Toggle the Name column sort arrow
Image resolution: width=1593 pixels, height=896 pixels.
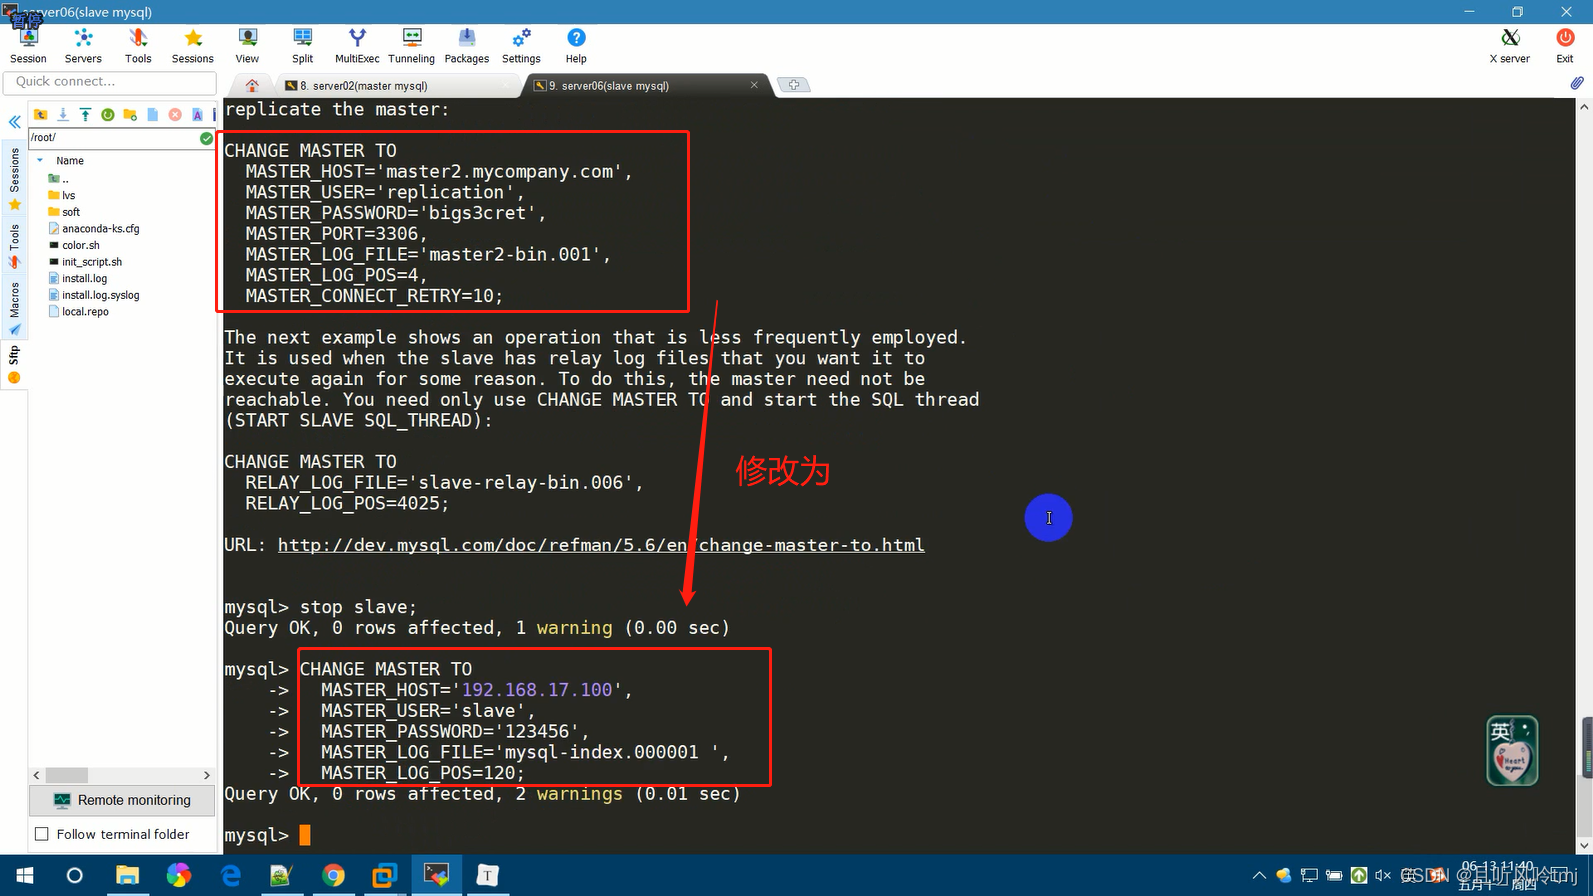point(40,161)
